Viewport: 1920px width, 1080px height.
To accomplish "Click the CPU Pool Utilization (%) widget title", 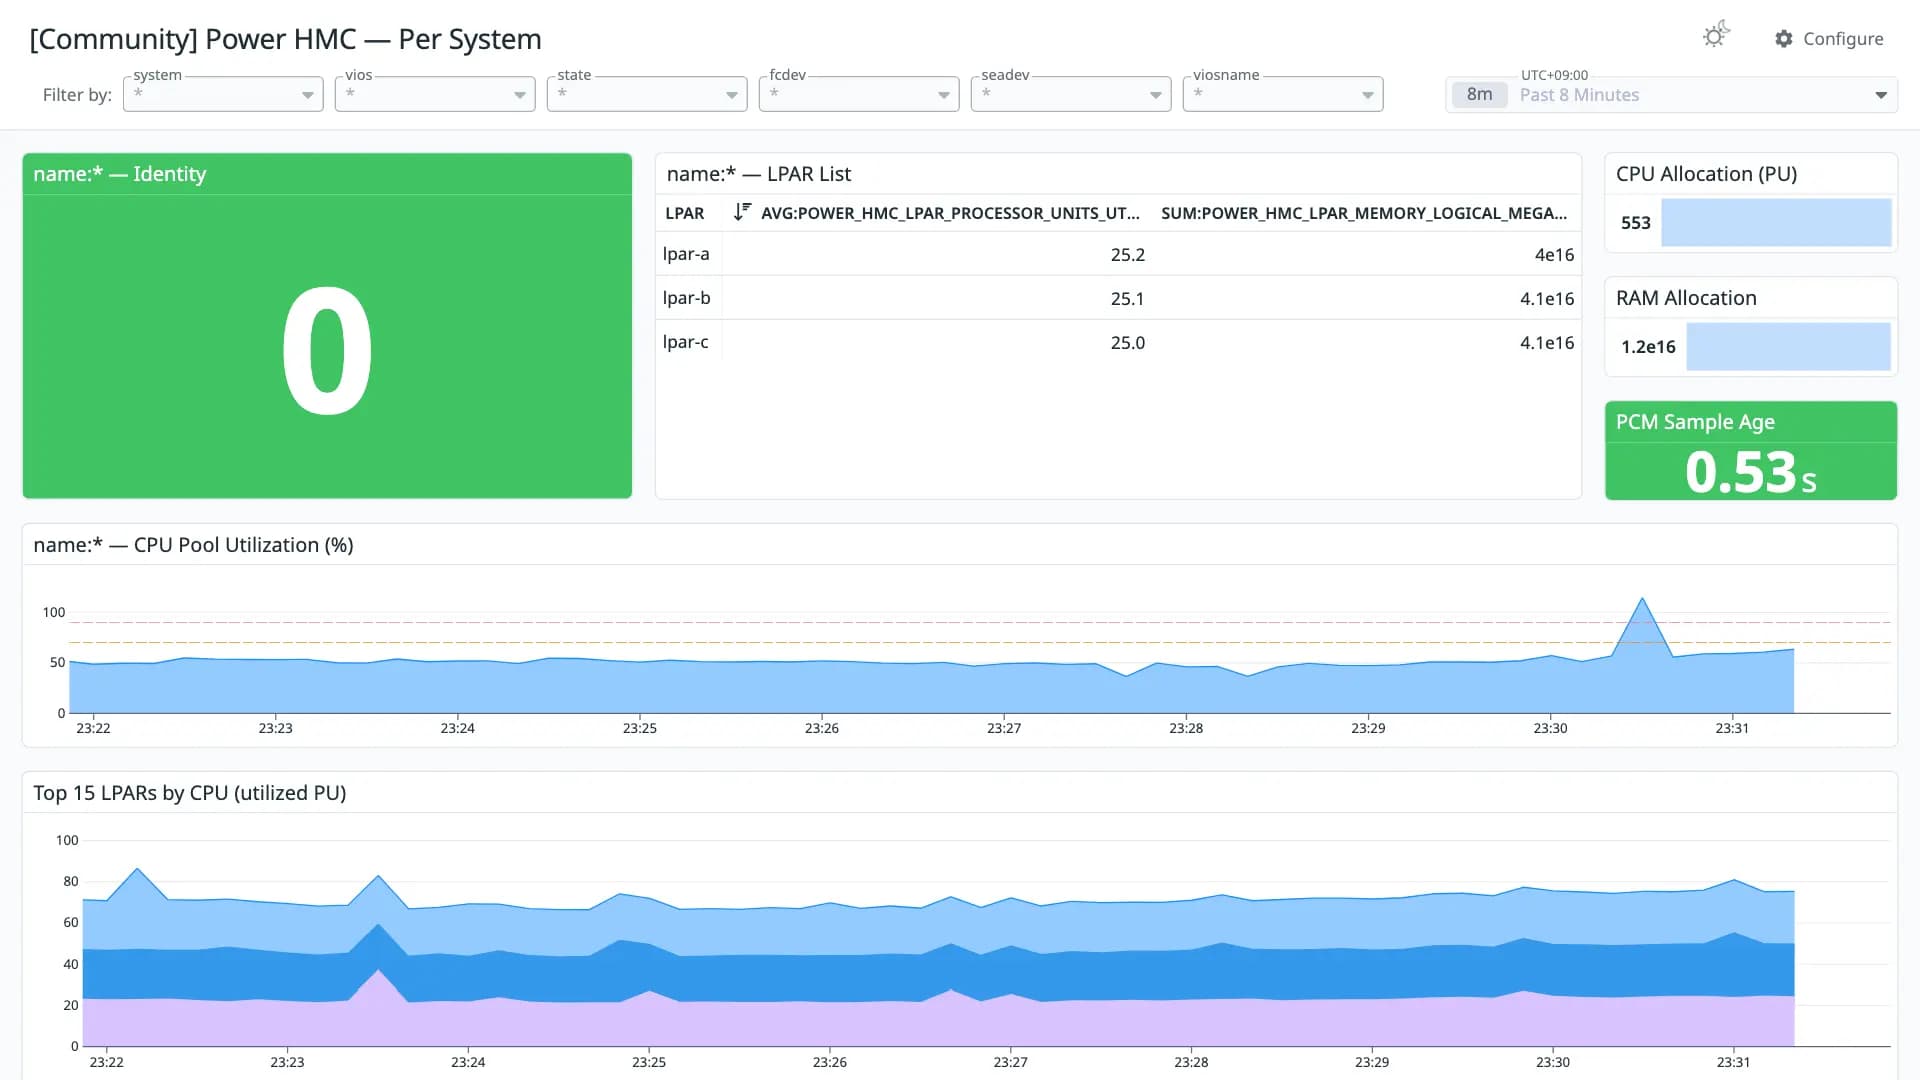I will 193,545.
